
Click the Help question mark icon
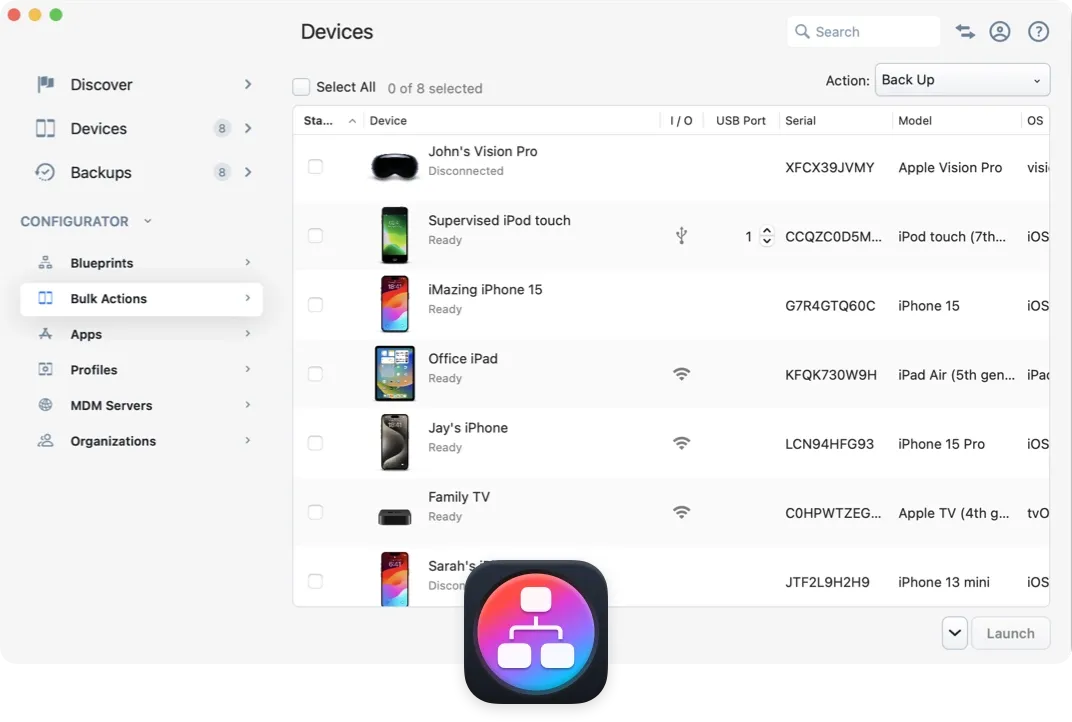coord(1038,31)
